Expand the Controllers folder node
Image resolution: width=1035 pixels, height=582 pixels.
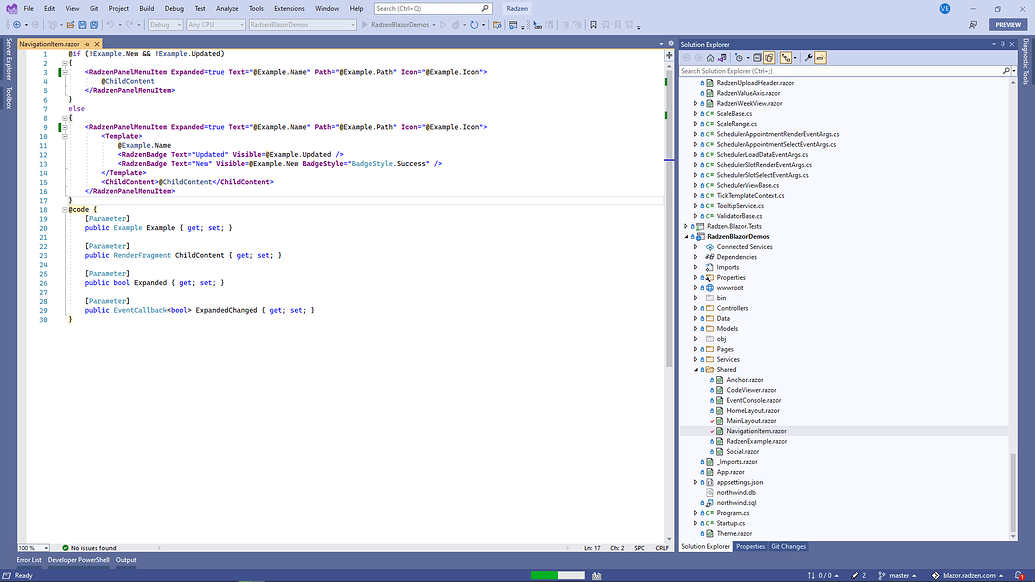tap(697, 308)
